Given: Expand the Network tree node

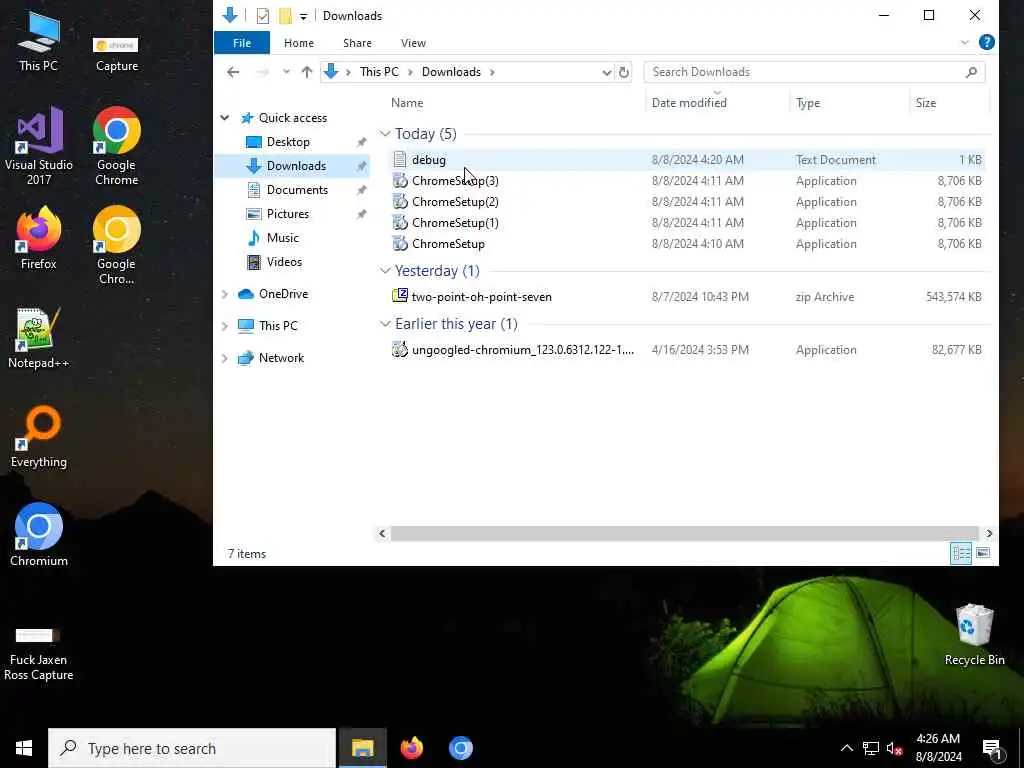Looking at the screenshot, I should [x=225, y=358].
